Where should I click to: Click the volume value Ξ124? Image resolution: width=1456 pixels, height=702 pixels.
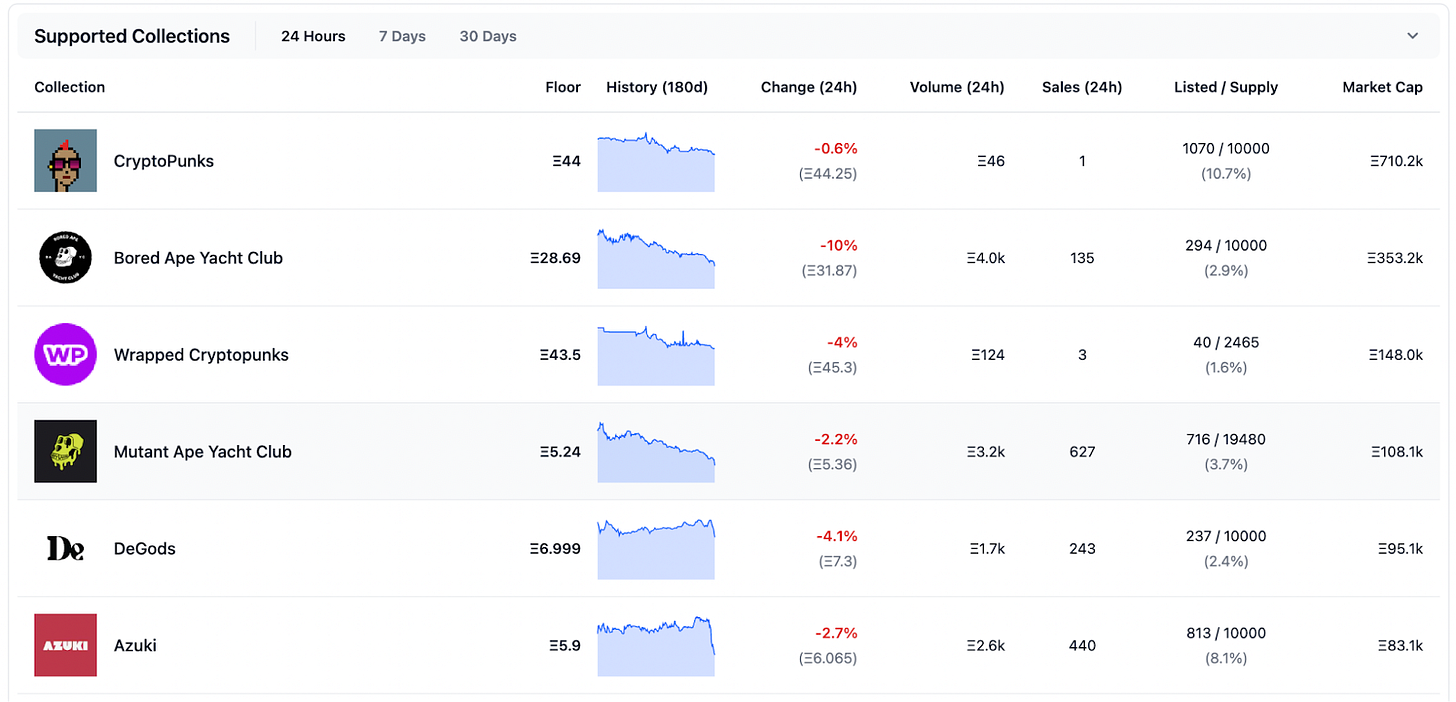(x=987, y=355)
